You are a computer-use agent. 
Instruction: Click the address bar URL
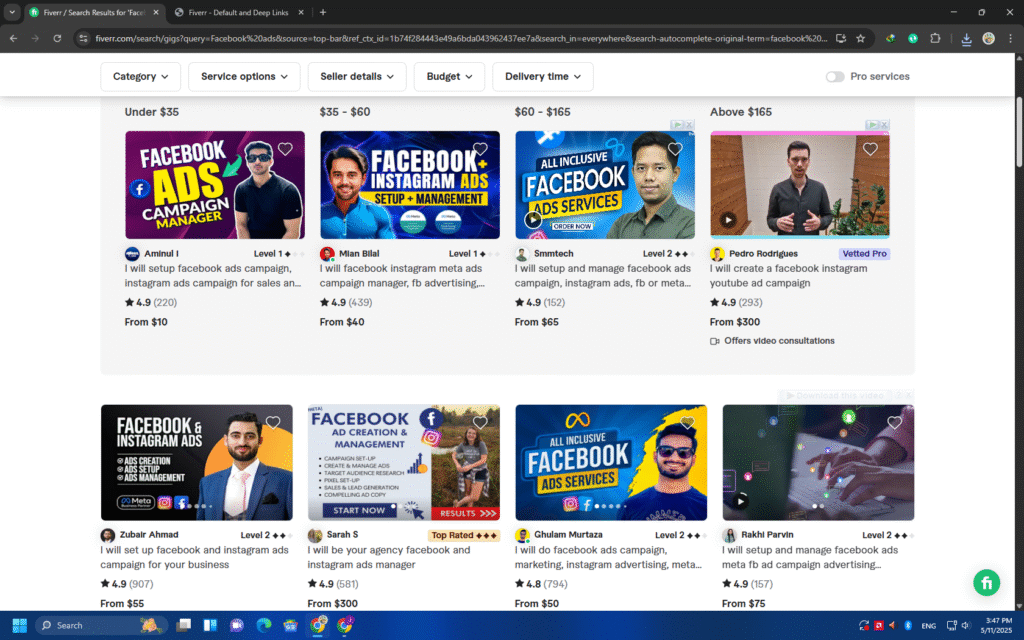(x=461, y=39)
